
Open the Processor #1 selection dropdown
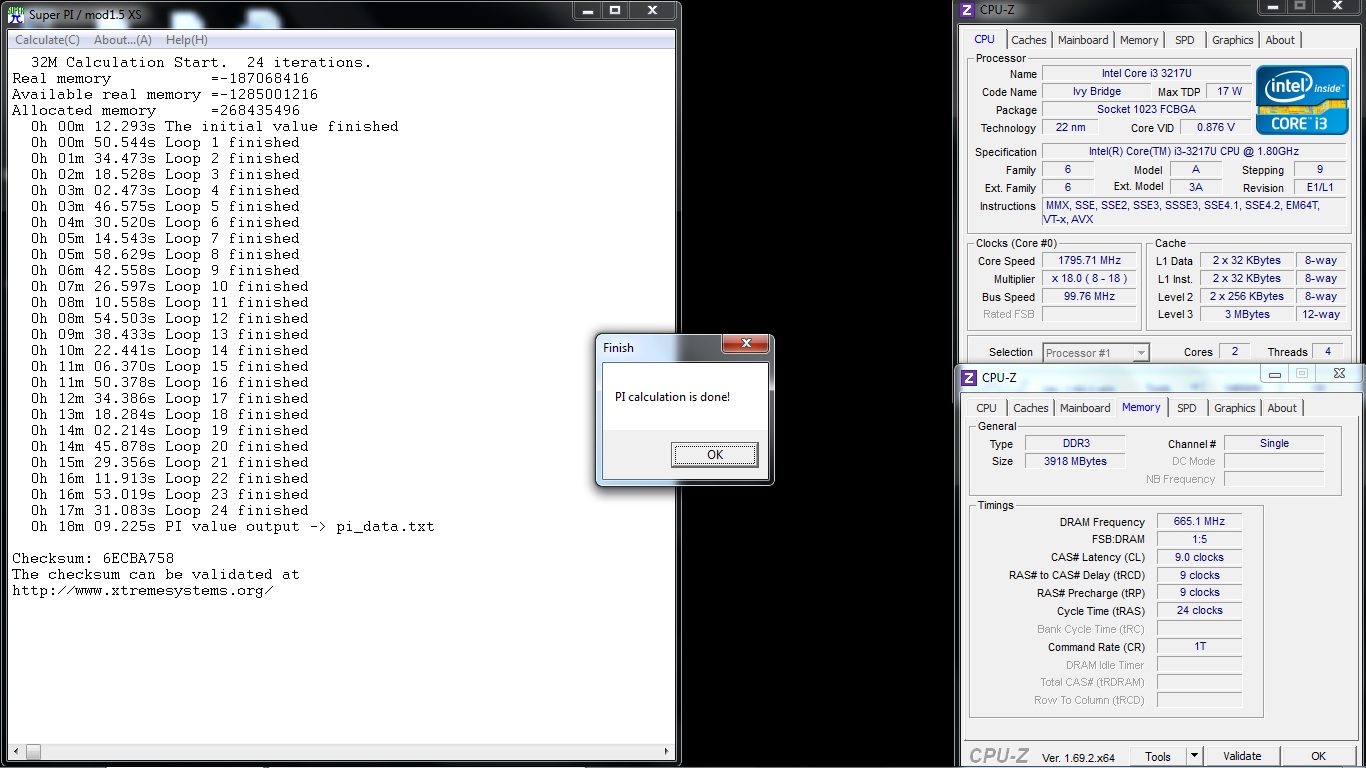coord(1096,352)
